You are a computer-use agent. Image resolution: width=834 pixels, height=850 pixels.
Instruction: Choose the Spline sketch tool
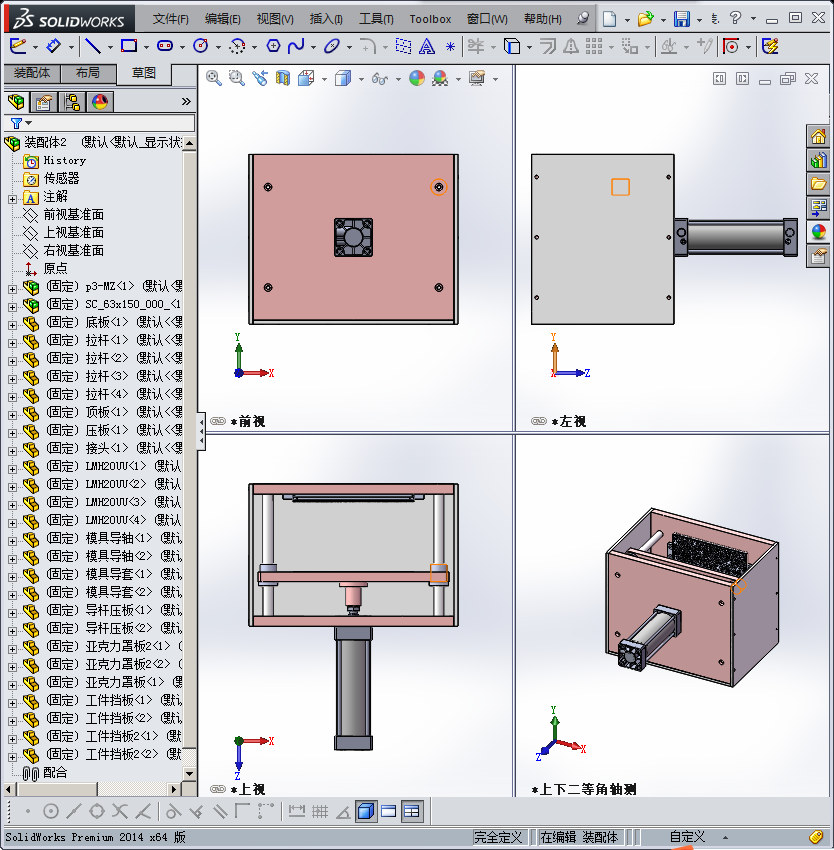tap(296, 47)
